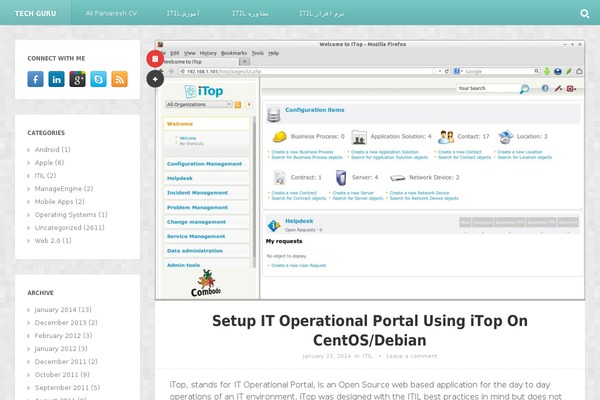Click the January 23, 2014 post date
The height and width of the screenshot is (400, 600).
[326, 356]
